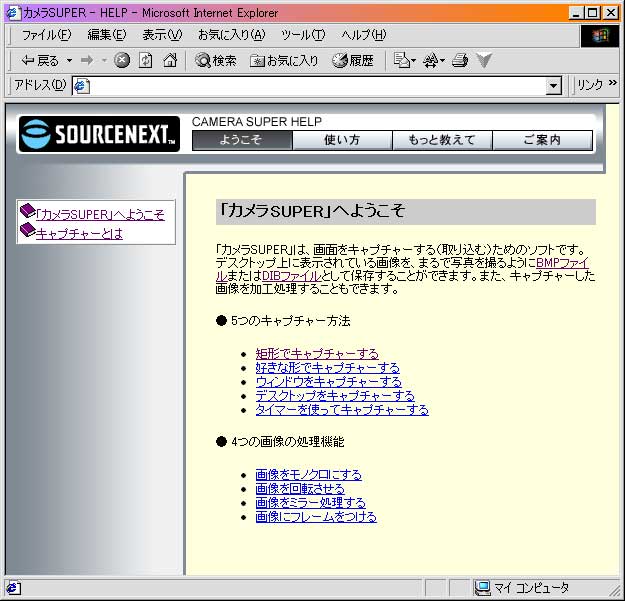This screenshot has width=625, height=601.
Task: Open the 履歴 history toolbar button
Action: coord(353,61)
